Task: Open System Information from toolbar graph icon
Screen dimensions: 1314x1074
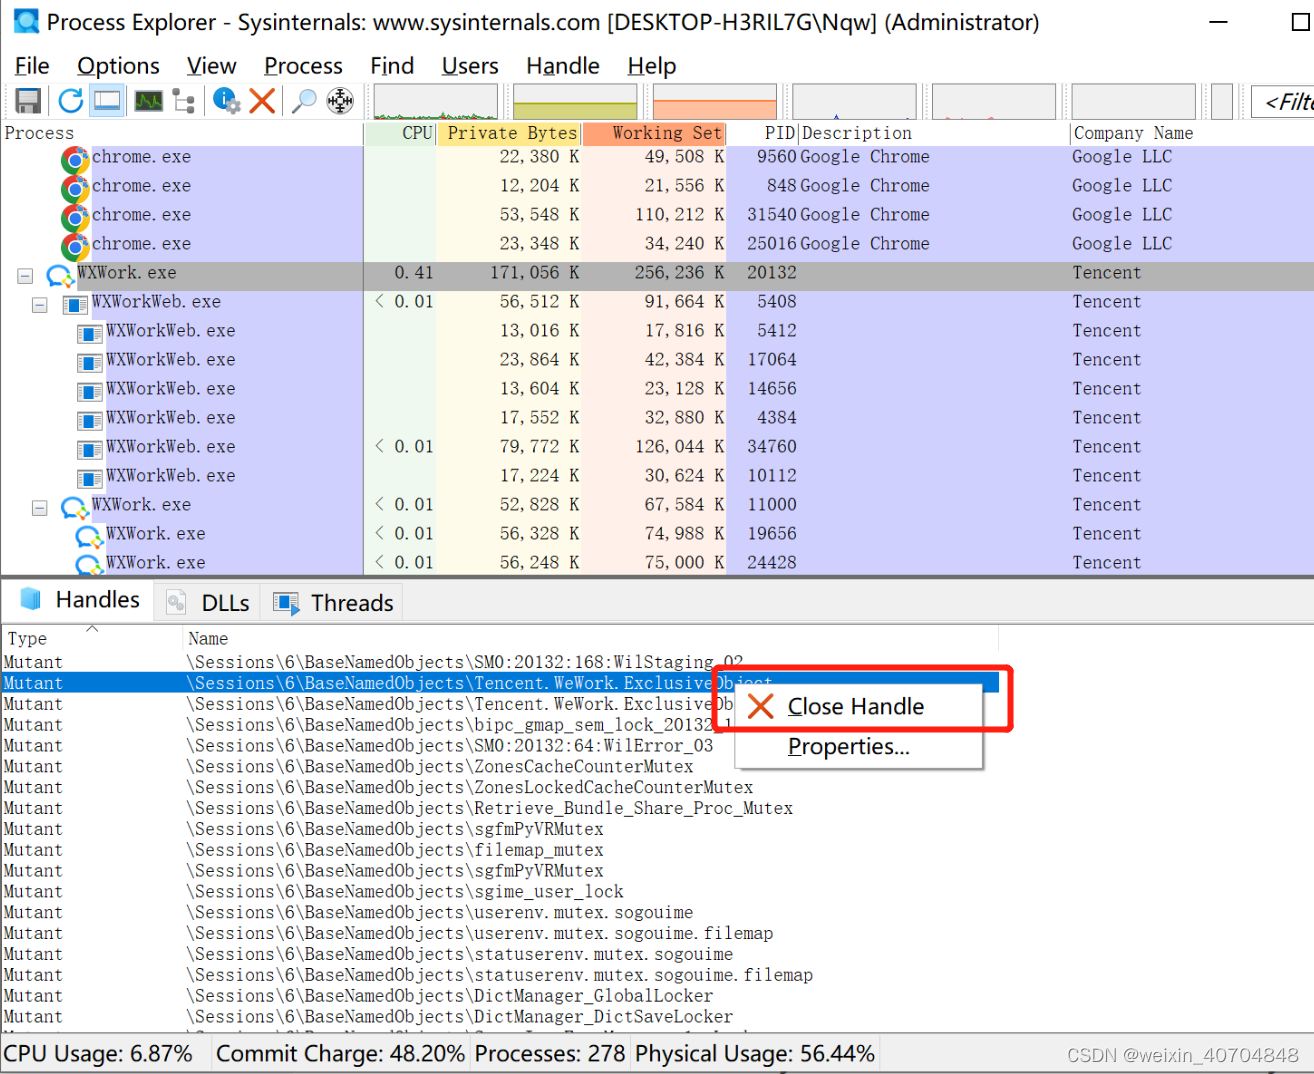Action: (149, 101)
